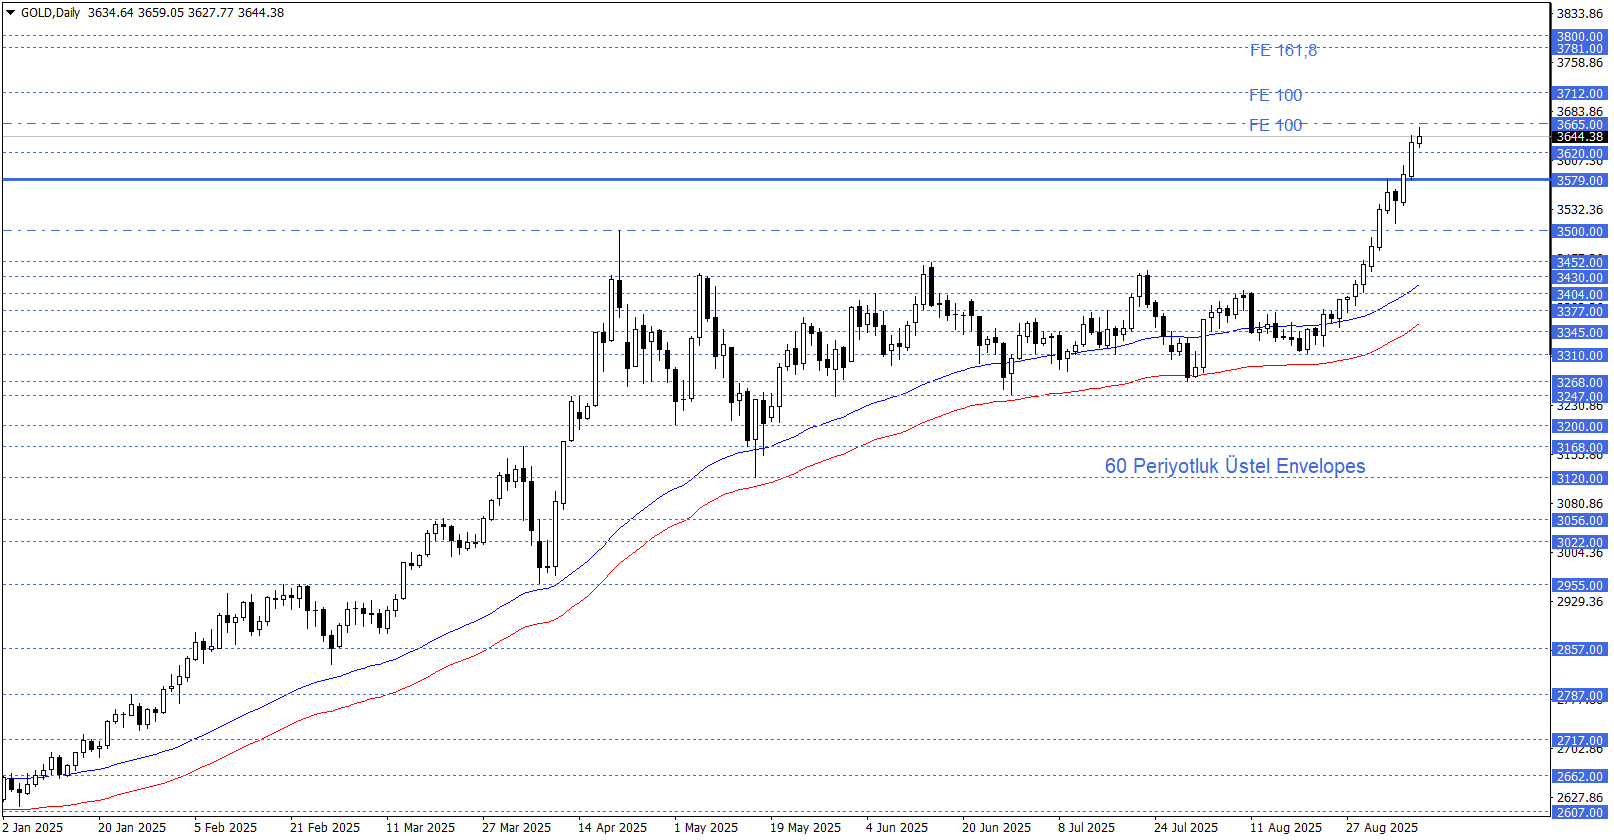Click the 27 Aug 2025 date on time axis

pos(1382,828)
